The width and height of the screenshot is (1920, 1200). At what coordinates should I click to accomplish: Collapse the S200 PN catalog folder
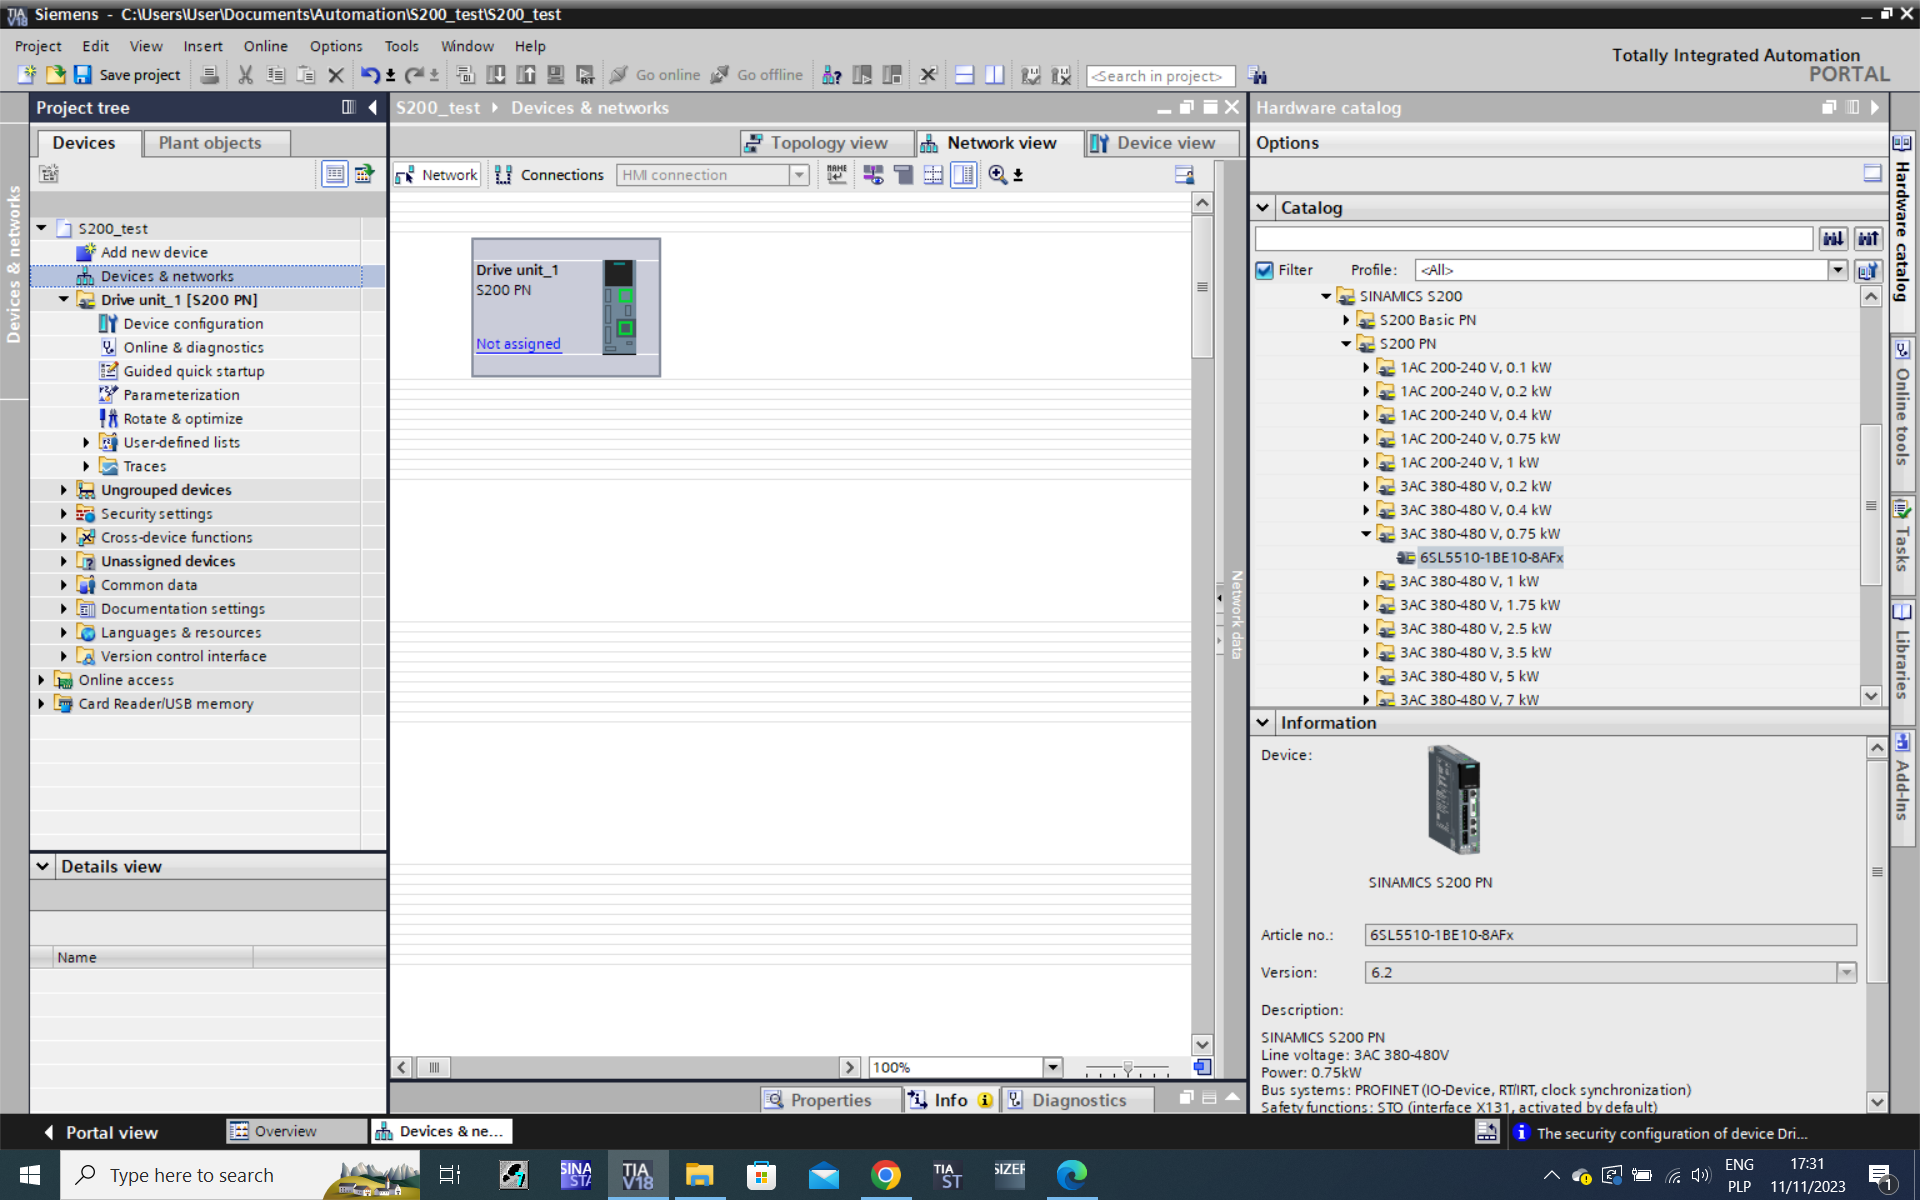click(x=1346, y=344)
